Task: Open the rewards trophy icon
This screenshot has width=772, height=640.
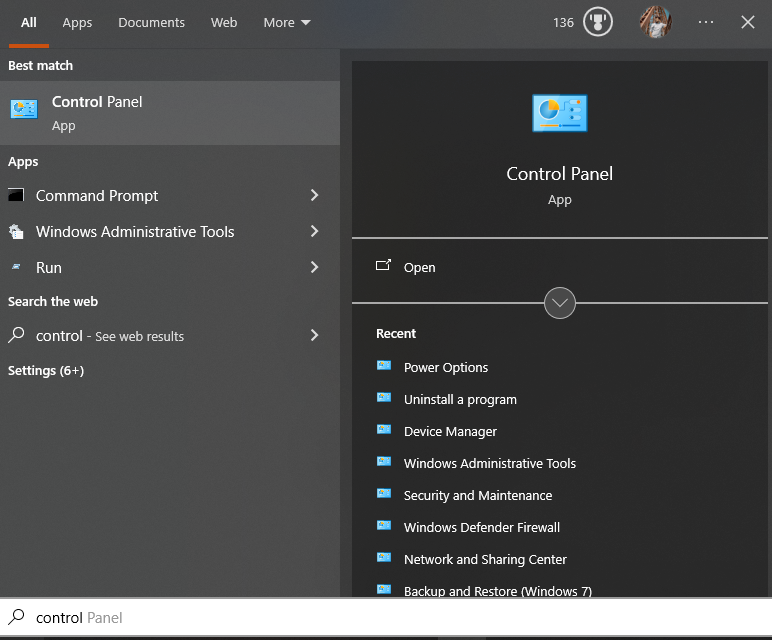Action: coord(598,22)
